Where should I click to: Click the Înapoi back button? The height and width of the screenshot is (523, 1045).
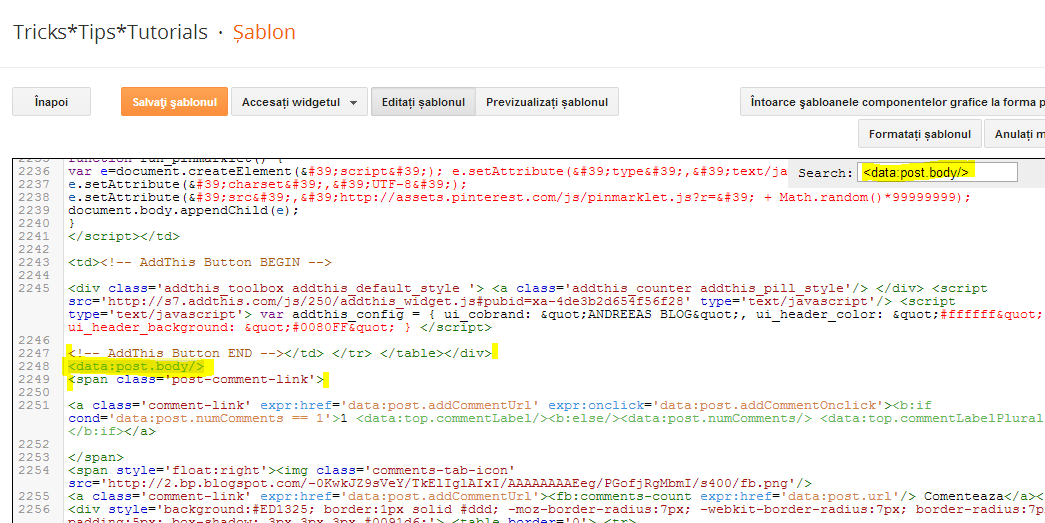pos(51,102)
